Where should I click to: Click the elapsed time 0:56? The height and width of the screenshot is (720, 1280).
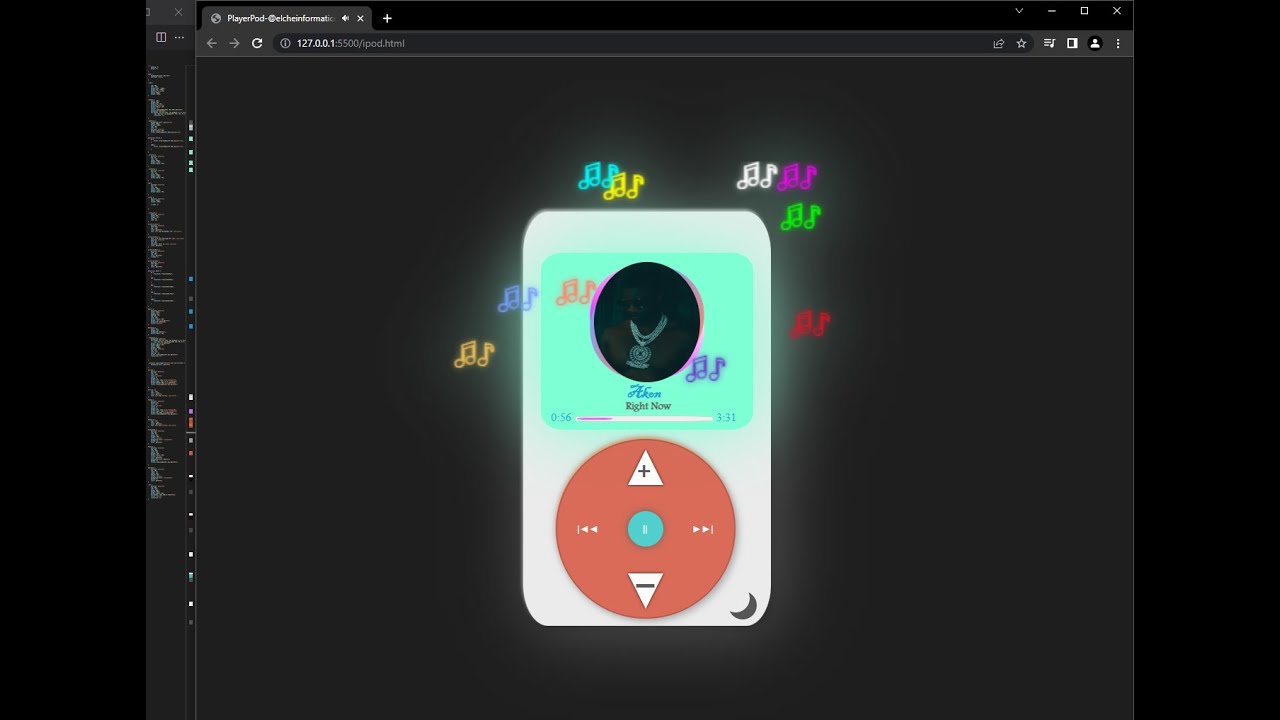pyautogui.click(x=561, y=418)
